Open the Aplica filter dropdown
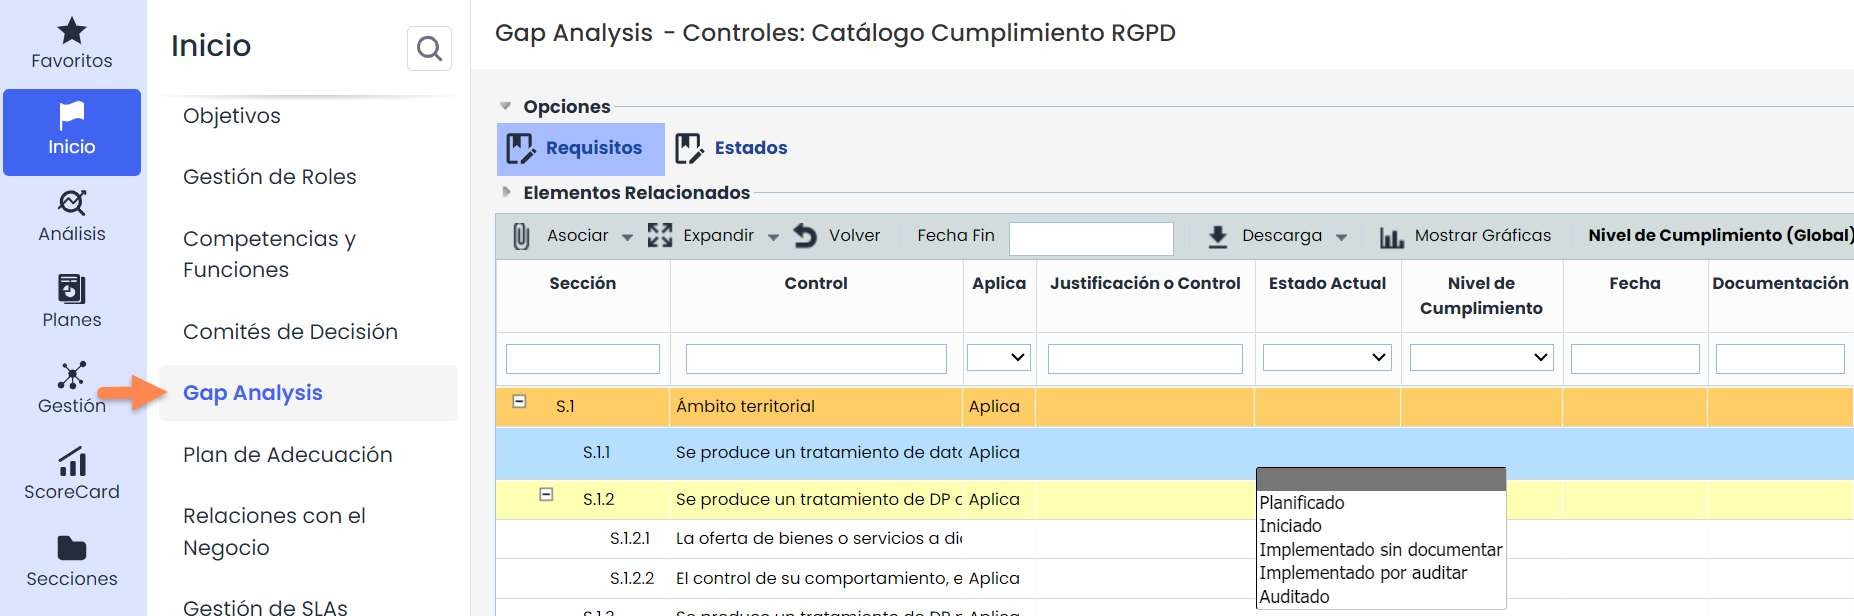The image size is (1854, 616). point(998,358)
